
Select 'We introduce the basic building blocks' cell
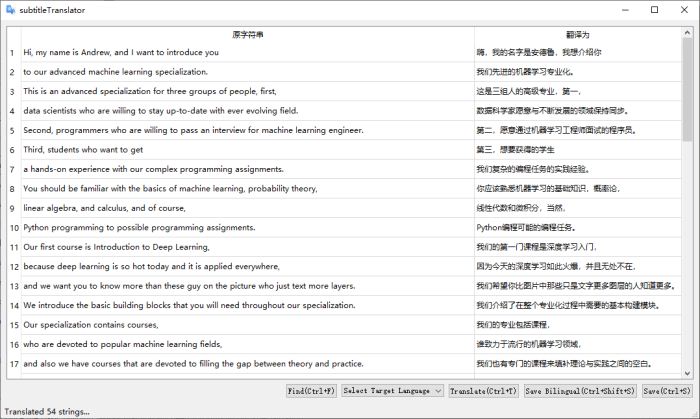[x=248, y=305]
